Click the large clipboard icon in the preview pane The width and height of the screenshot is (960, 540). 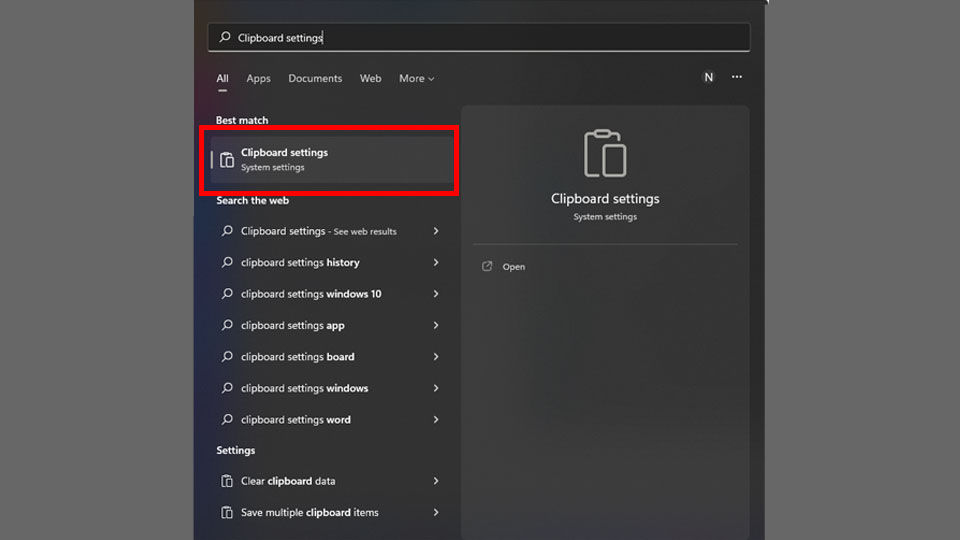click(605, 153)
